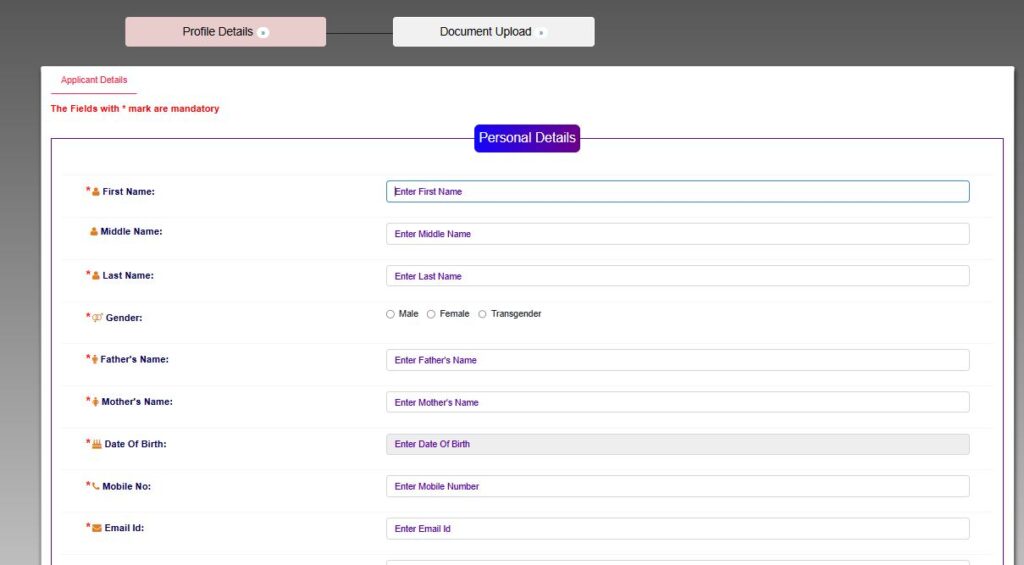Switch to the Applicant Details tab
Screen dimensions: 1024x565
pos(94,80)
